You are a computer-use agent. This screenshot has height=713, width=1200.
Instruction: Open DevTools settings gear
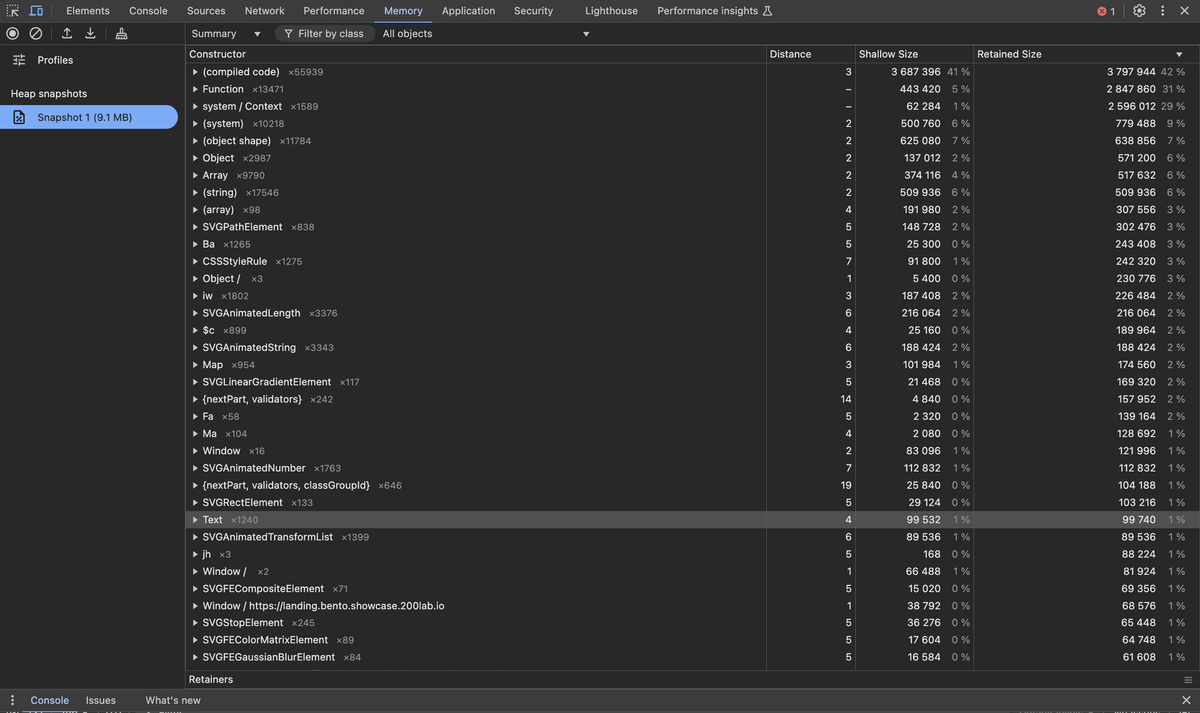[1138, 10]
